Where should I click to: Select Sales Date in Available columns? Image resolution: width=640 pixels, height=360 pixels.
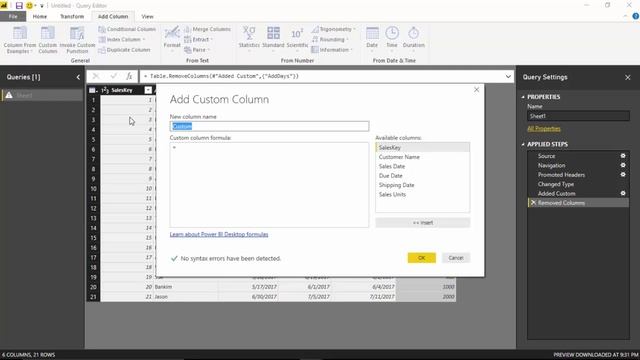click(x=422, y=167)
